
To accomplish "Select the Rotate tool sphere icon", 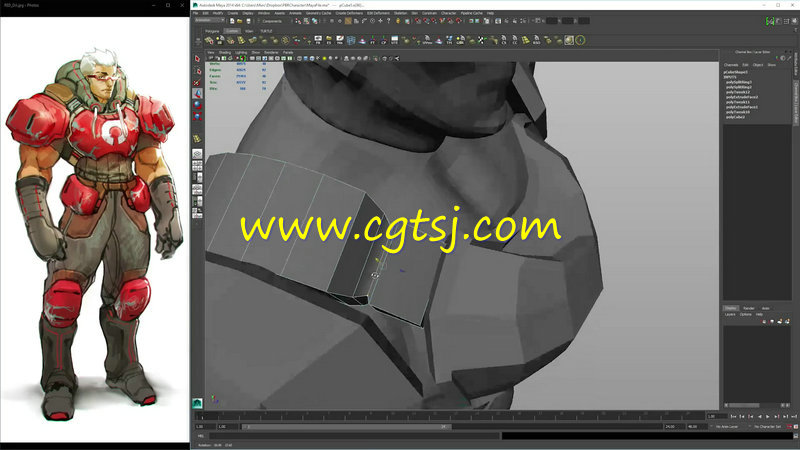I will pos(197,105).
